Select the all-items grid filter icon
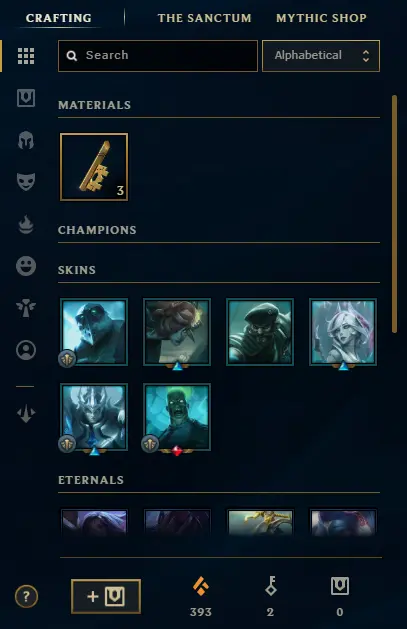 (x=26, y=56)
